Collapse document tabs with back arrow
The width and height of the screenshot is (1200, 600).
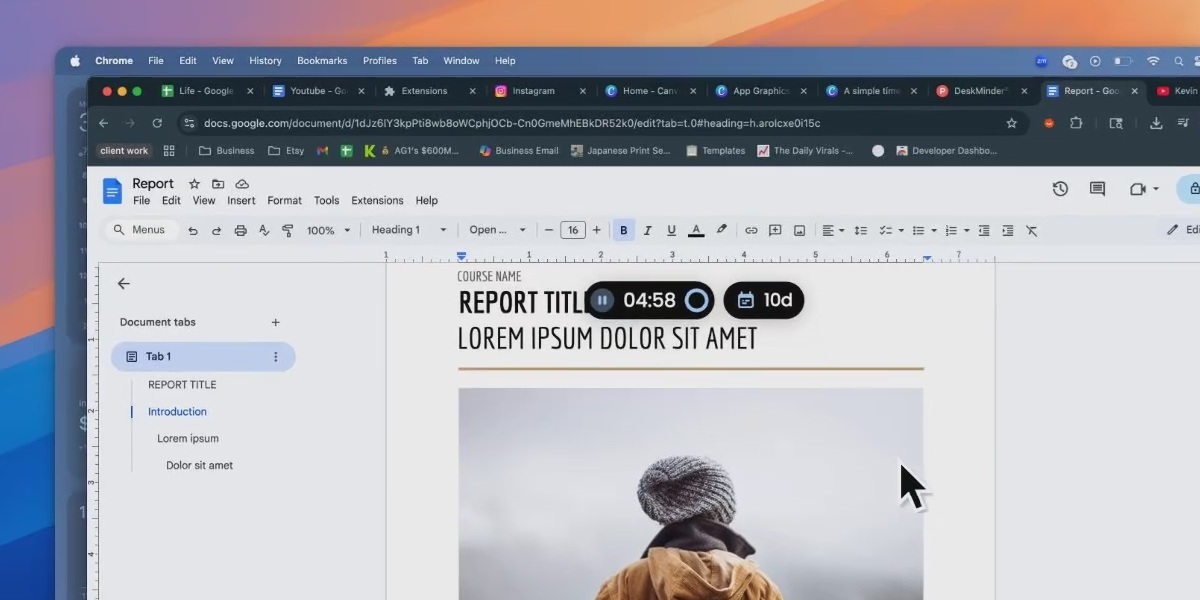(x=124, y=284)
